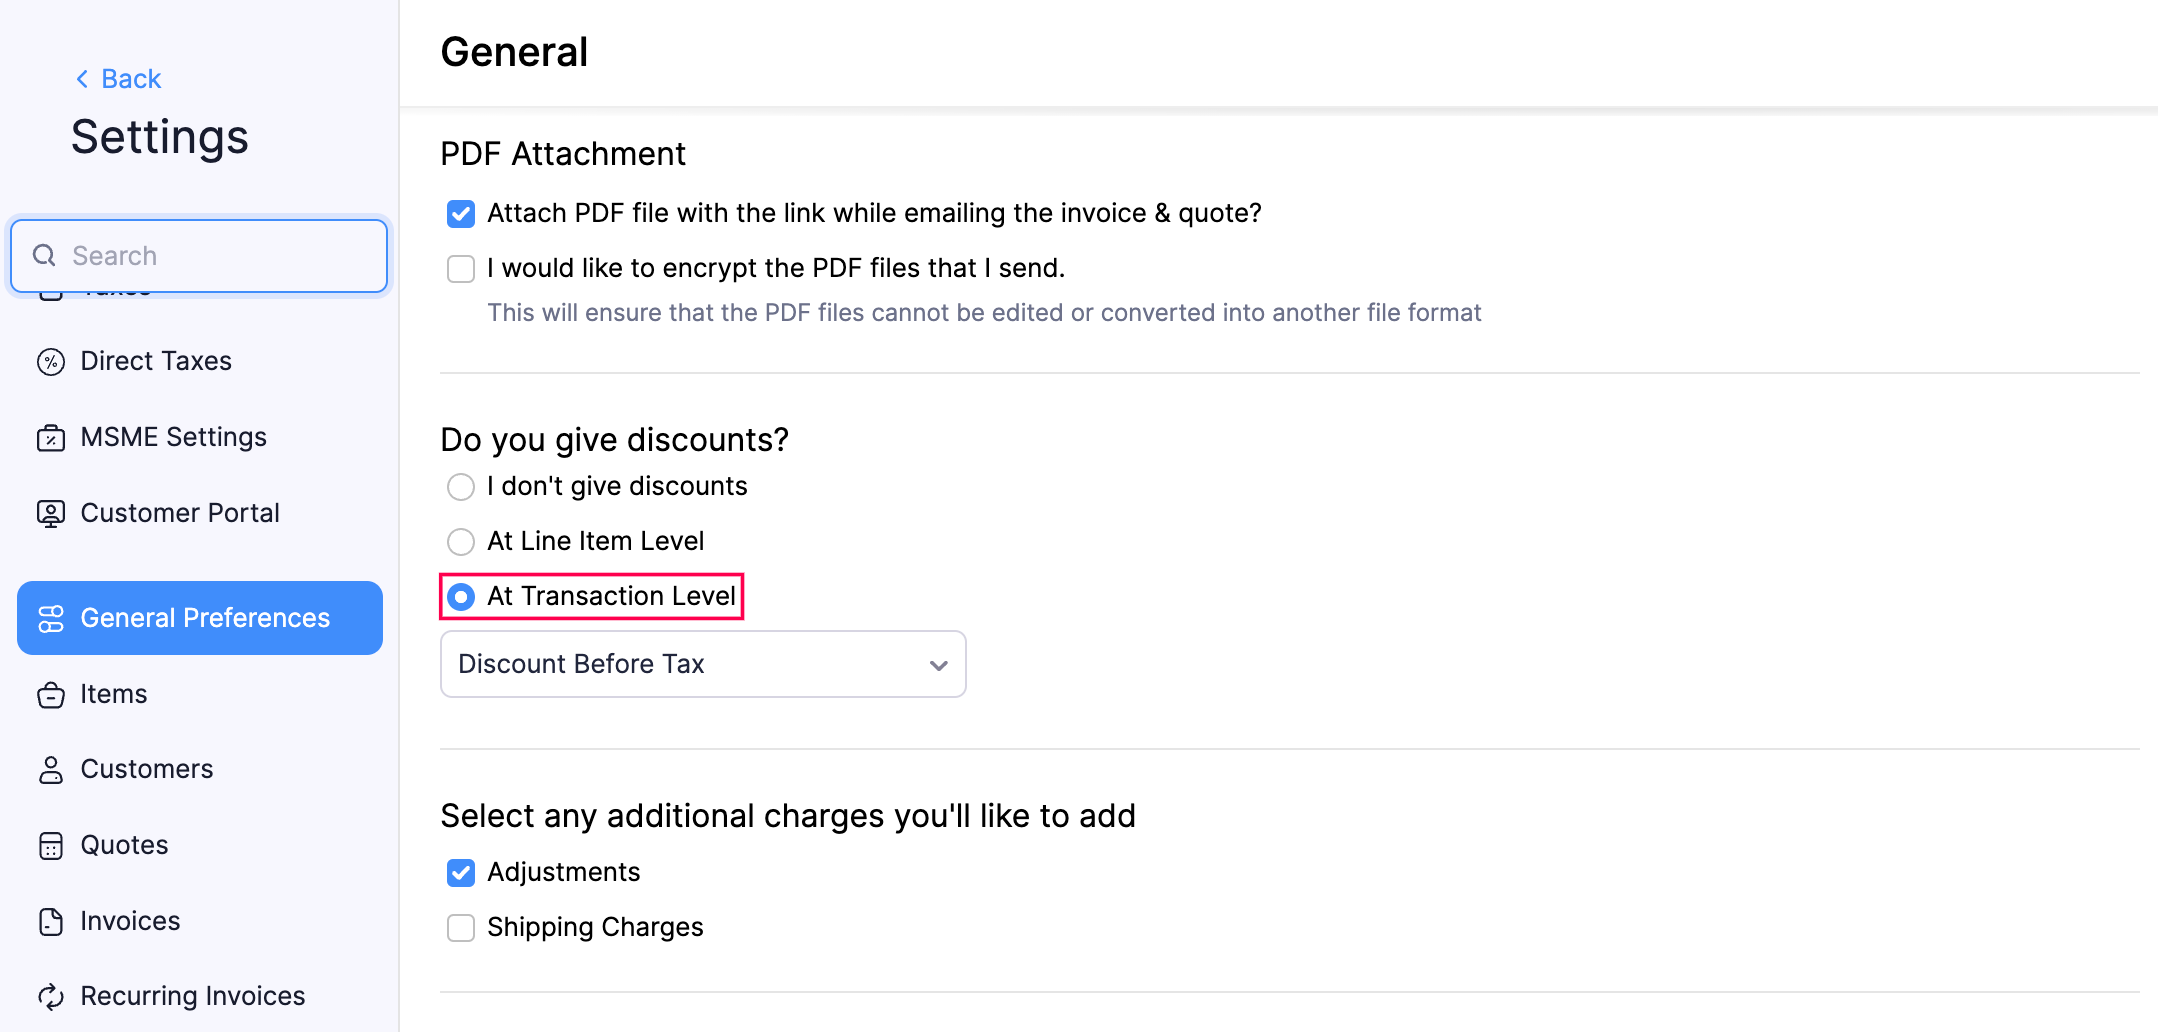Click the Recurring Invoices refresh icon

point(52,996)
